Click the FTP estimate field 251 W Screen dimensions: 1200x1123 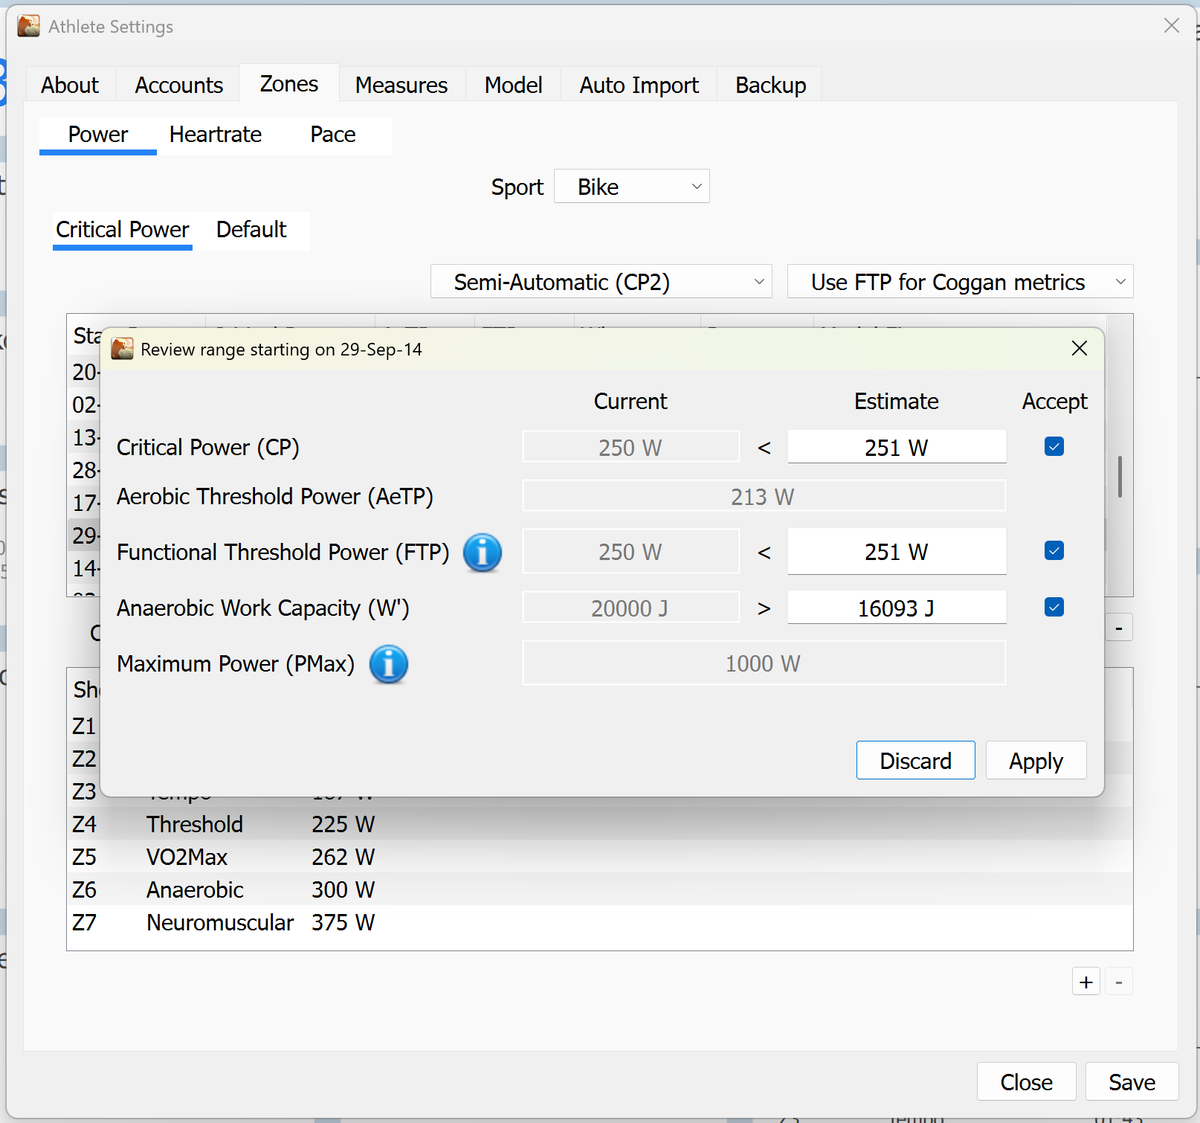coord(897,551)
